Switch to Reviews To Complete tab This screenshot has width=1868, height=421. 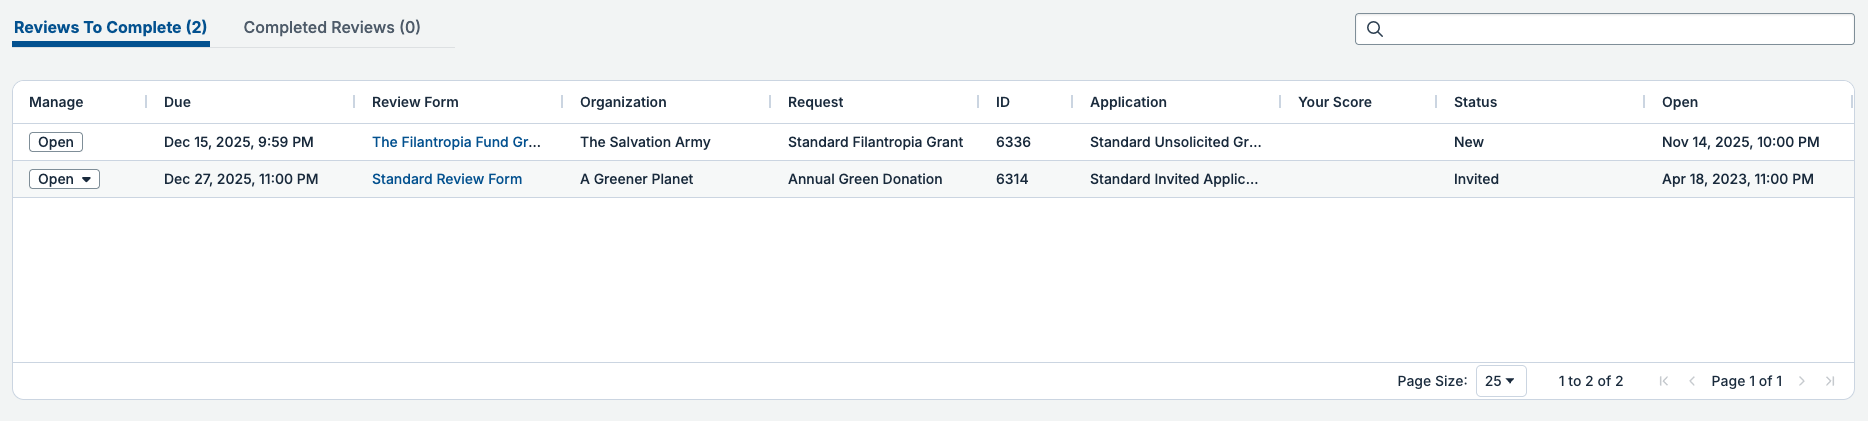(110, 27)
